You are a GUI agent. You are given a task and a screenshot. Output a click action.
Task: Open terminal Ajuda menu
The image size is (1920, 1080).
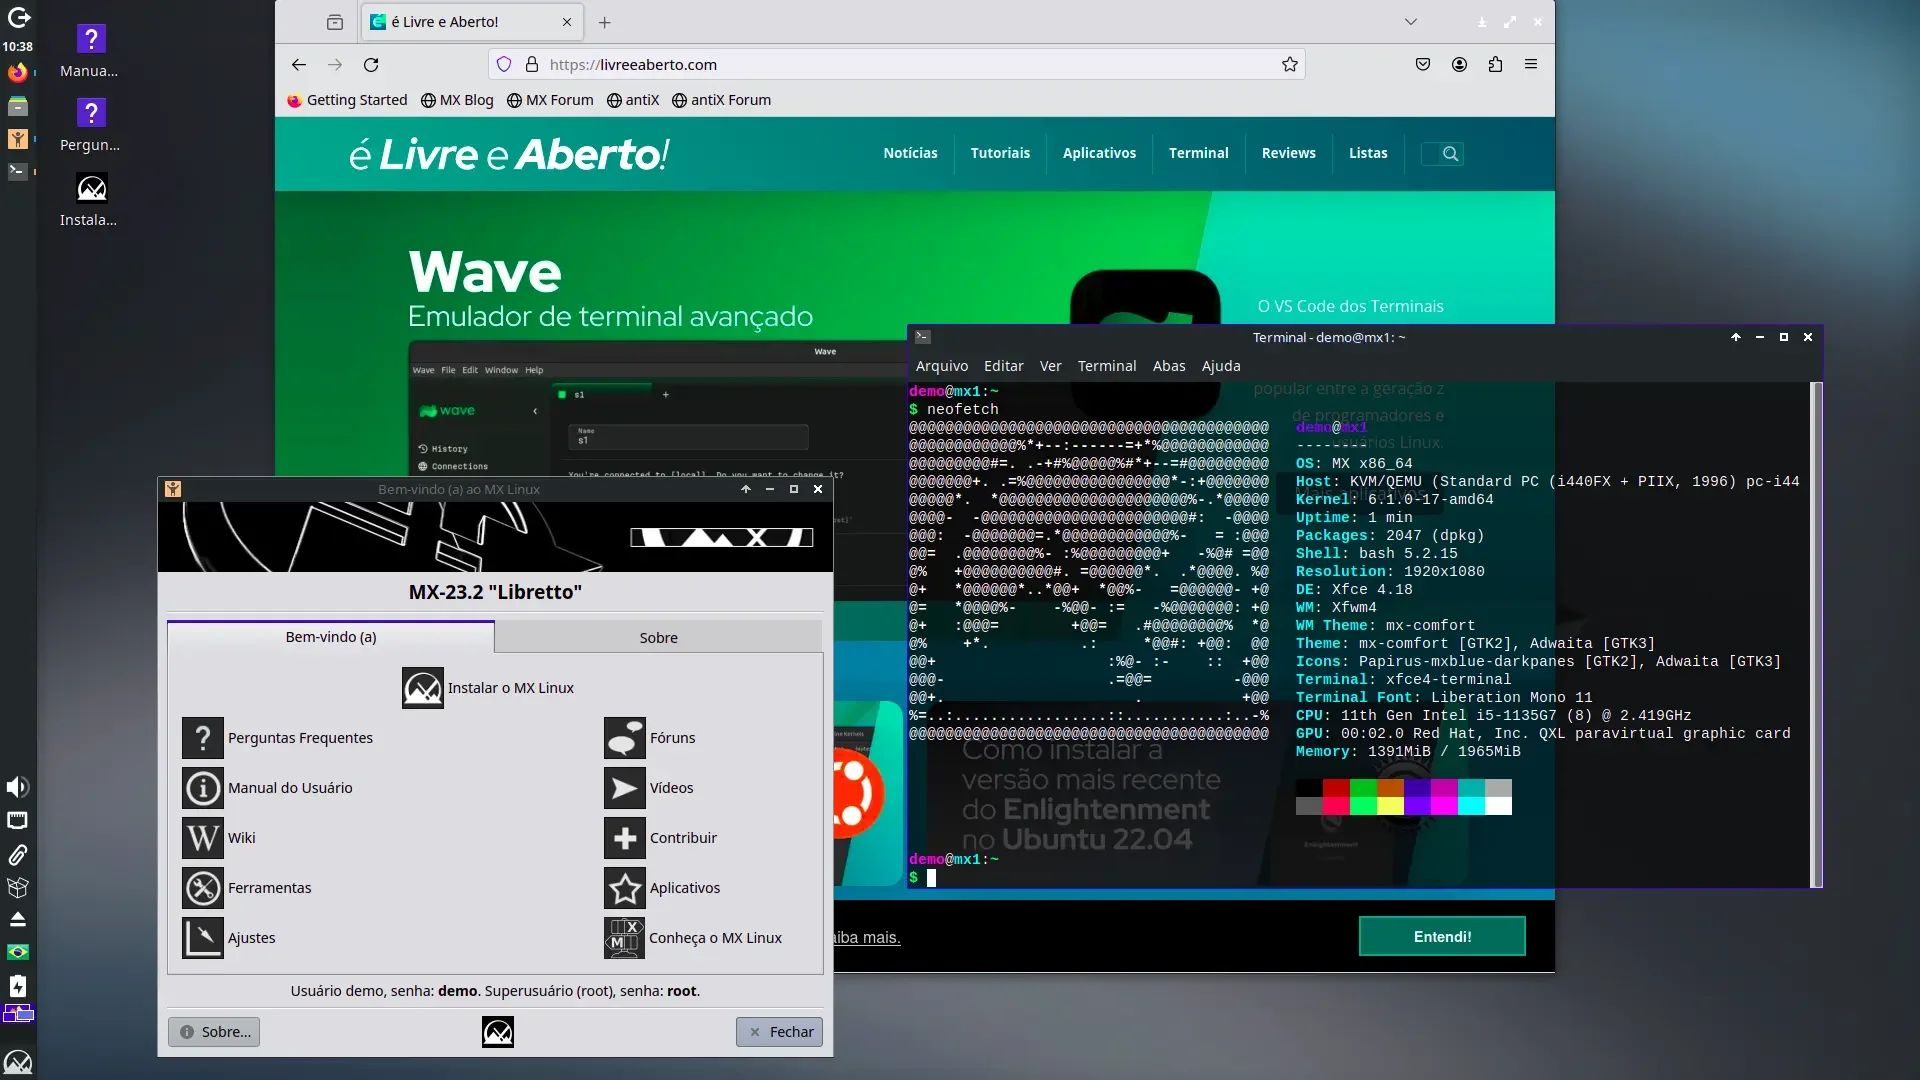1221,366
